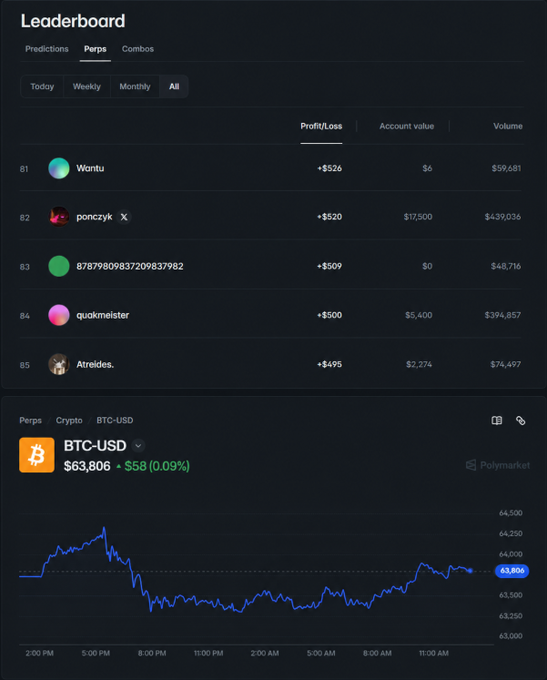Go to Perps breadcrumb link
Viewport: 547px width, 680px height.
click(x=30, y=420)
